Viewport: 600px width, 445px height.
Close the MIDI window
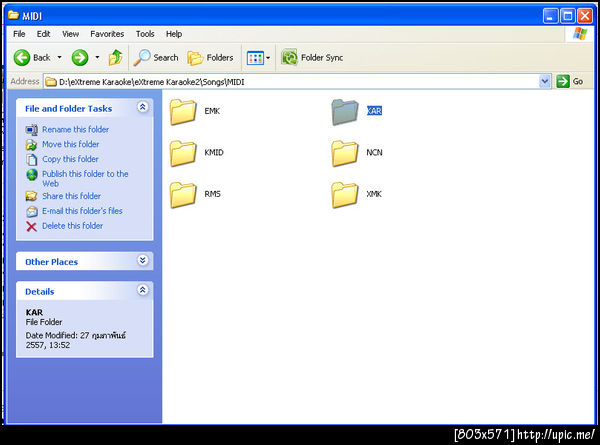[585, 16]
